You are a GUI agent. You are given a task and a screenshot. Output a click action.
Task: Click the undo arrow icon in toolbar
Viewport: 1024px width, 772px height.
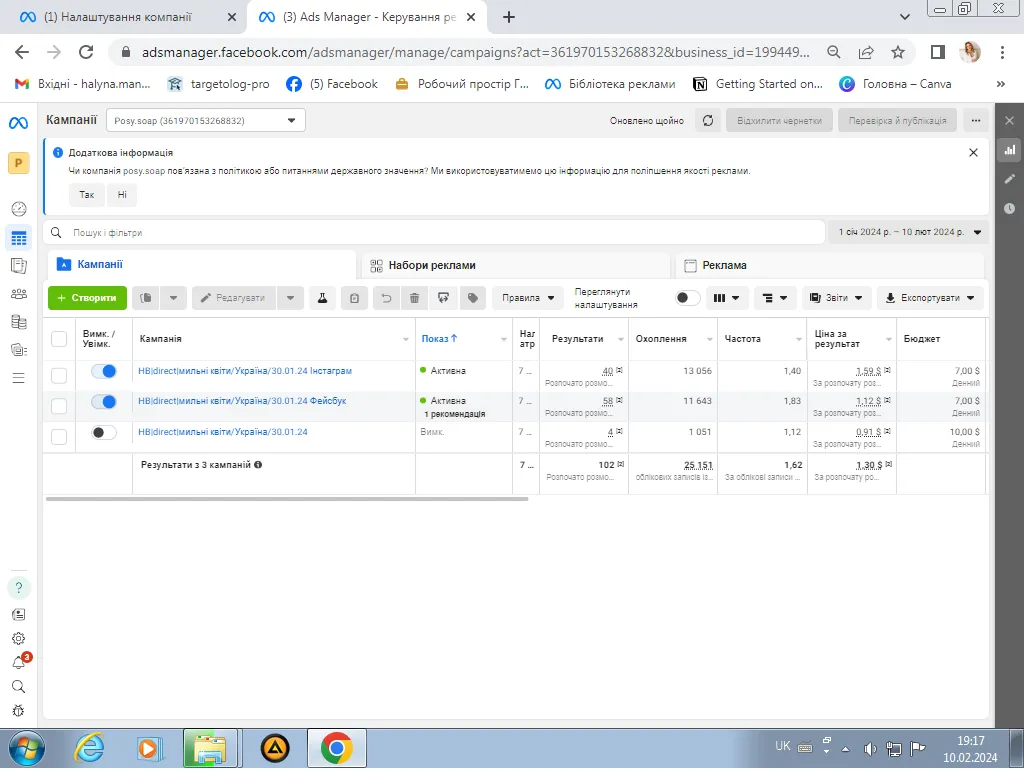(x=385, y=298)
